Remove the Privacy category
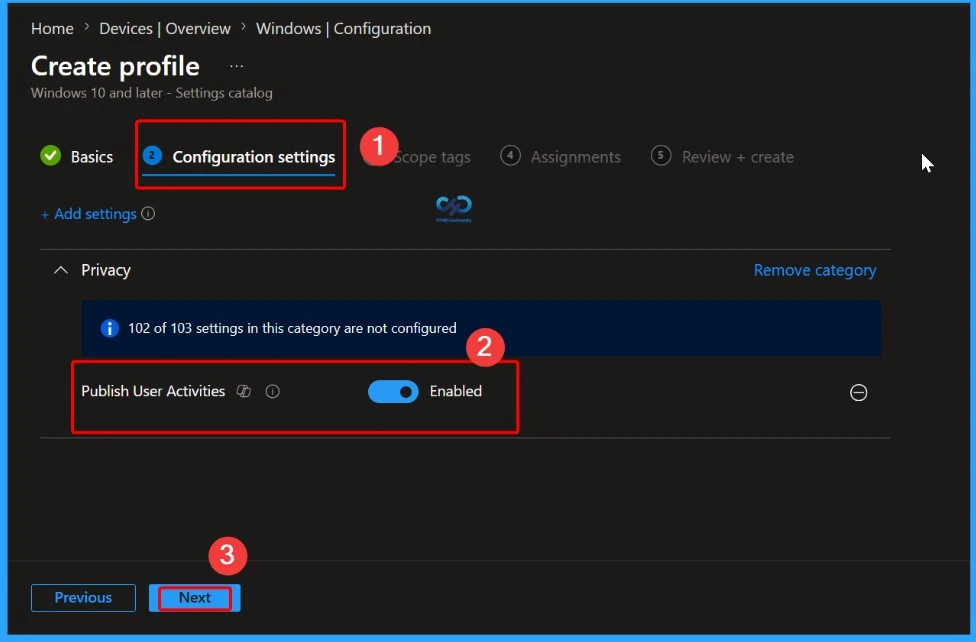976x642 pixels. coord(815,270)
